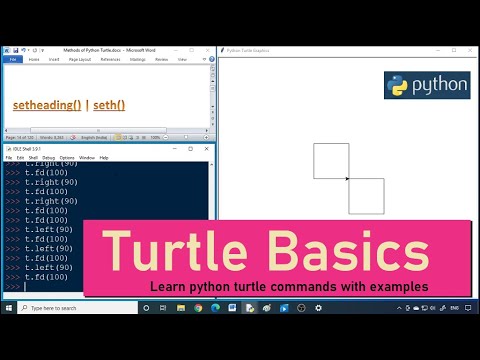Viewport: 480px width, 360px height.
Task: Click the Words count in Word's status bar
Action: coord(52,137)
